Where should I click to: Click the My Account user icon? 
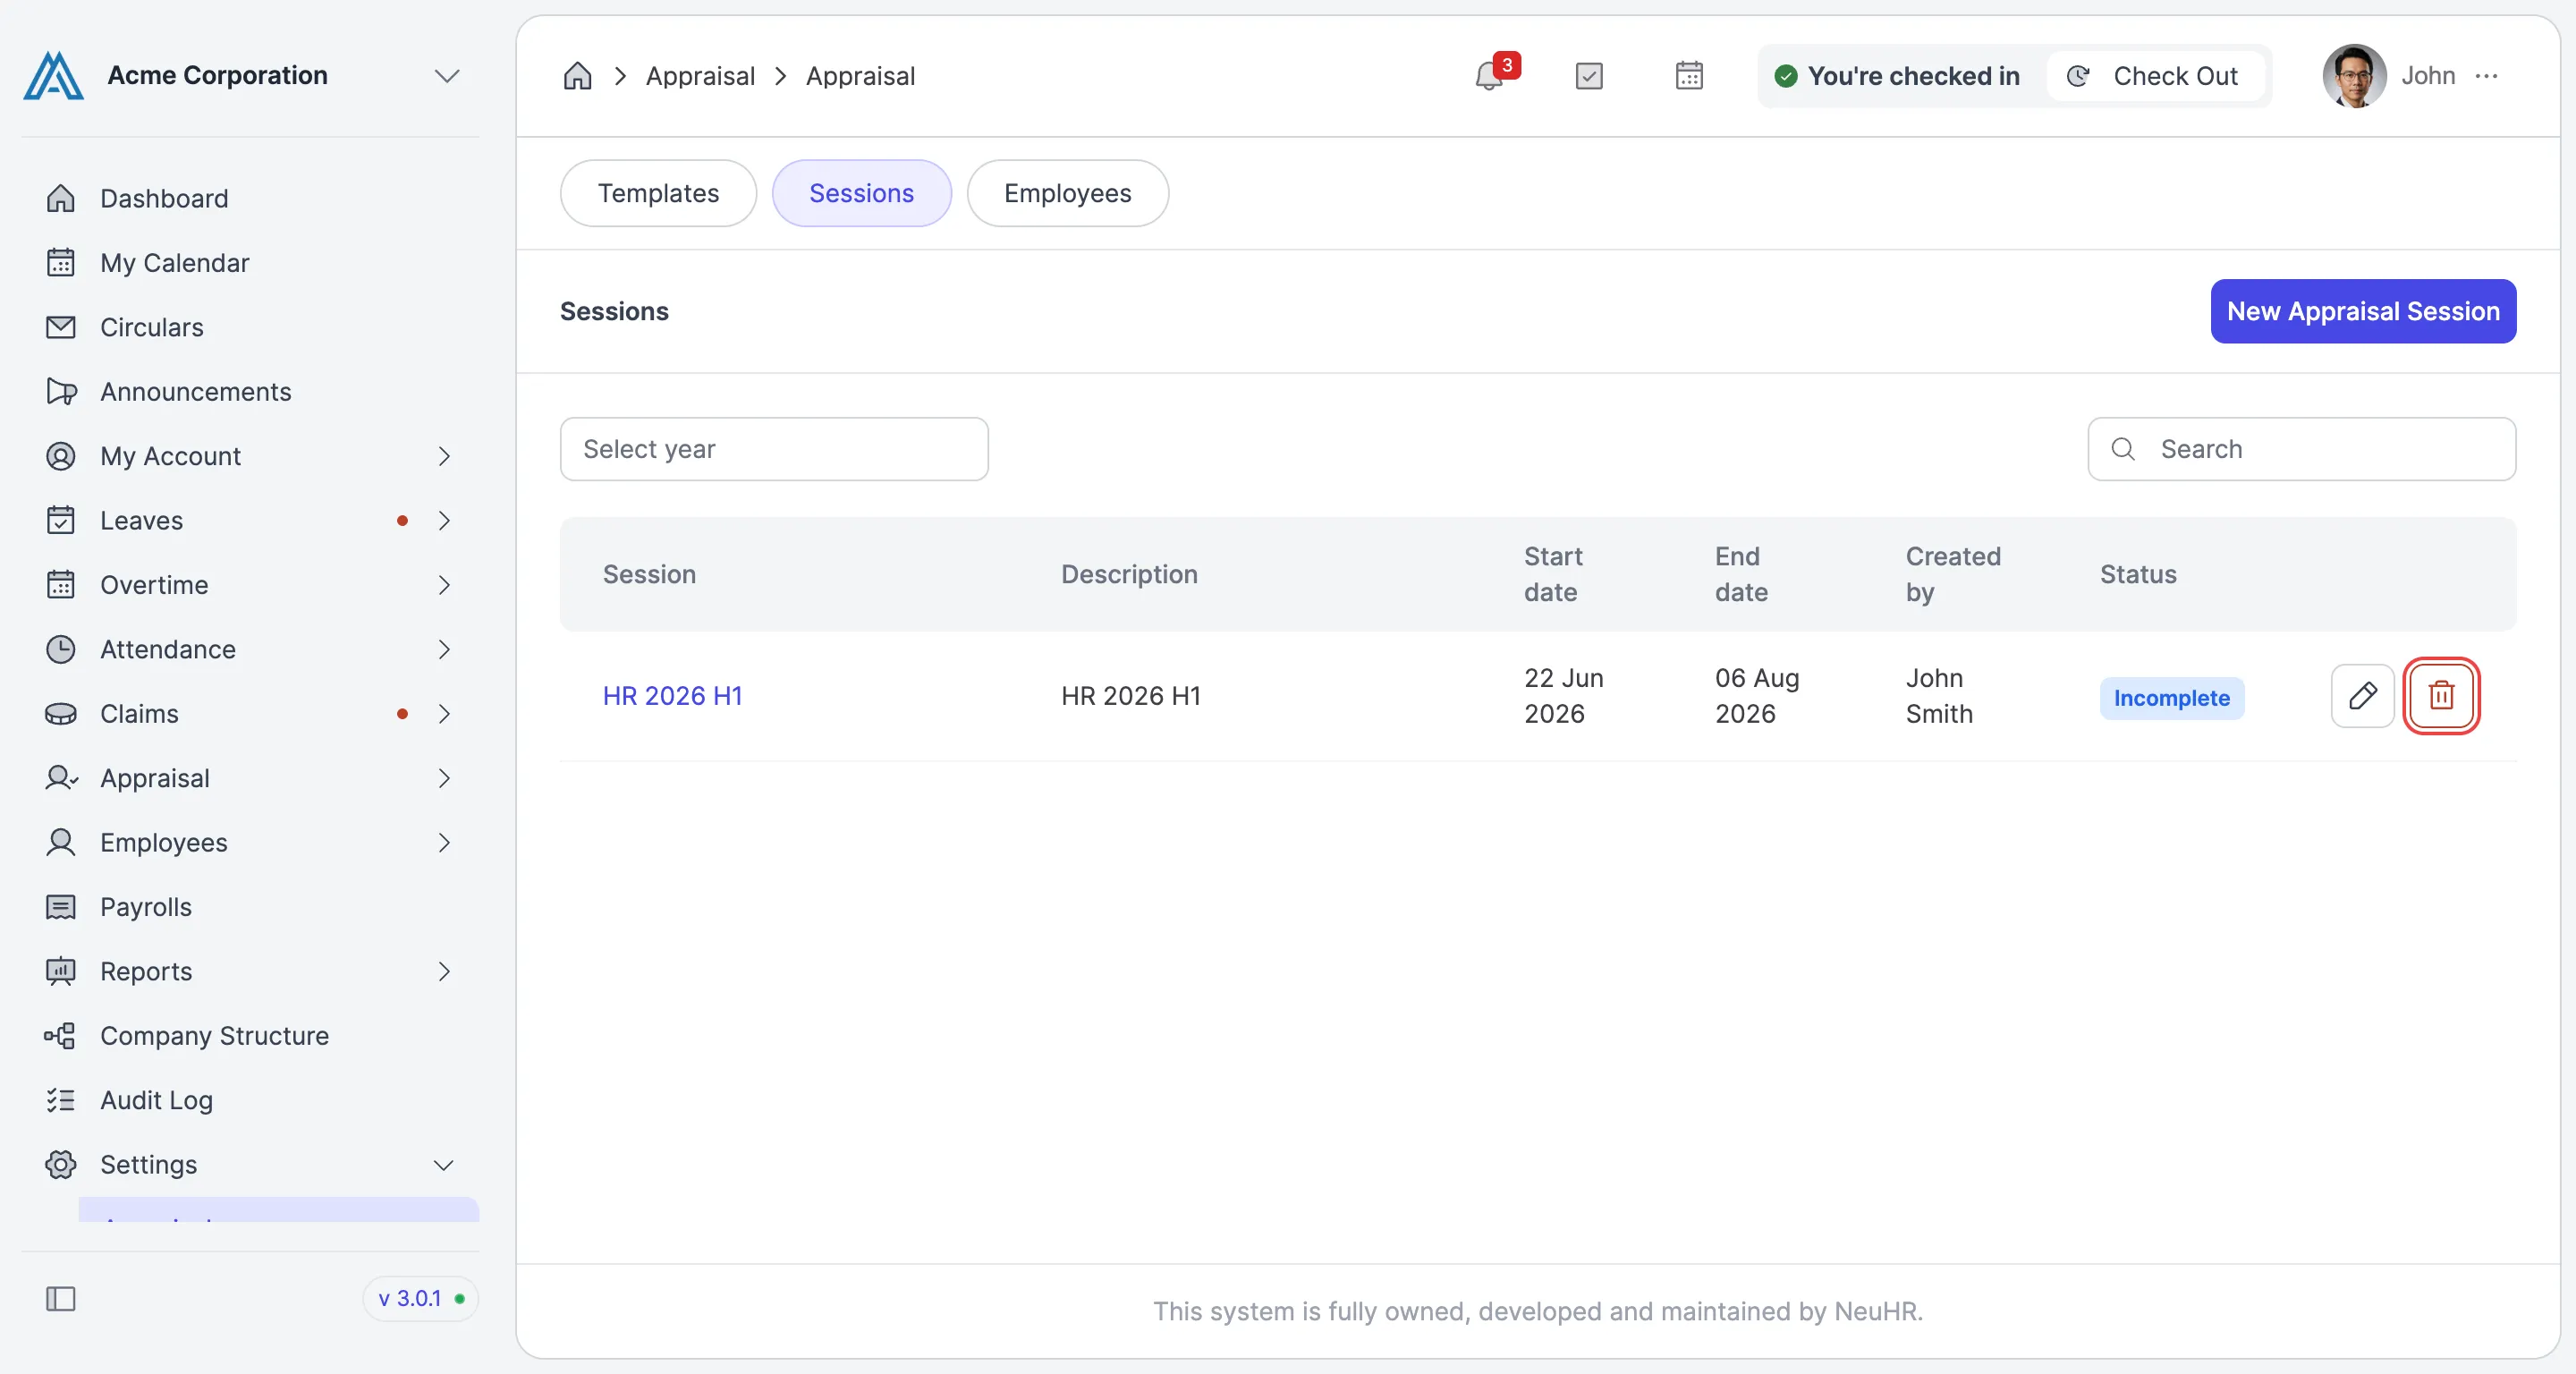pyautogui.click(x=61, y=456)
